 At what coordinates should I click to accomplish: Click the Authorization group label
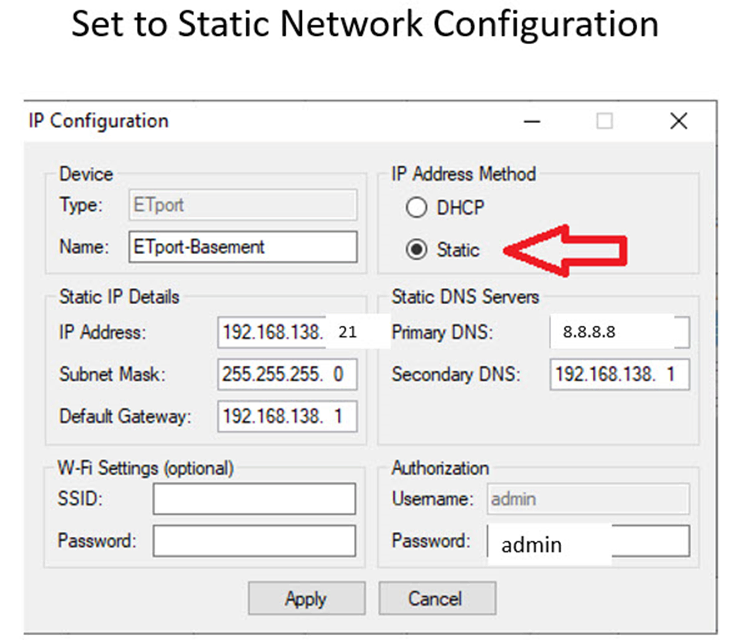440,468
